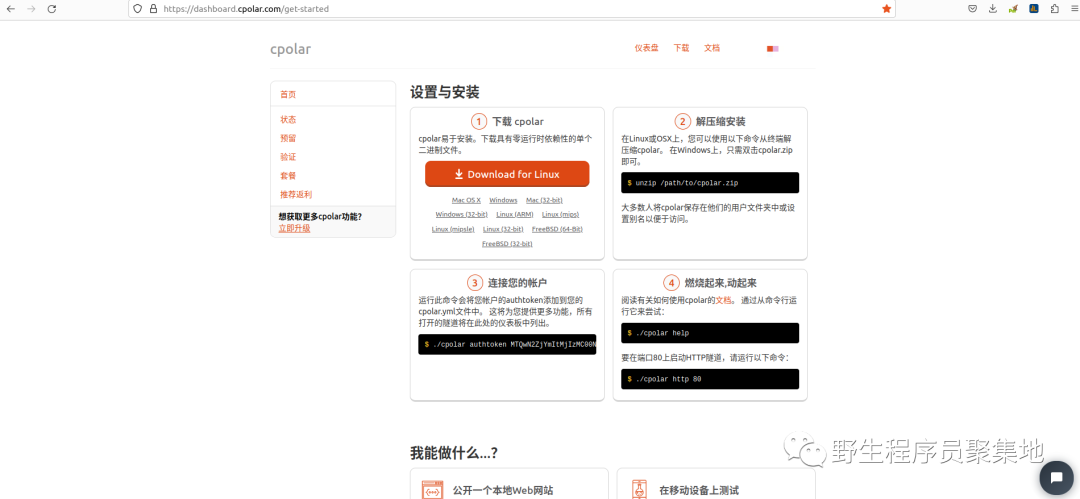1080x499 pixels.
Task: Click the 想获取更多cpolar功能? text
Action: 320,216
